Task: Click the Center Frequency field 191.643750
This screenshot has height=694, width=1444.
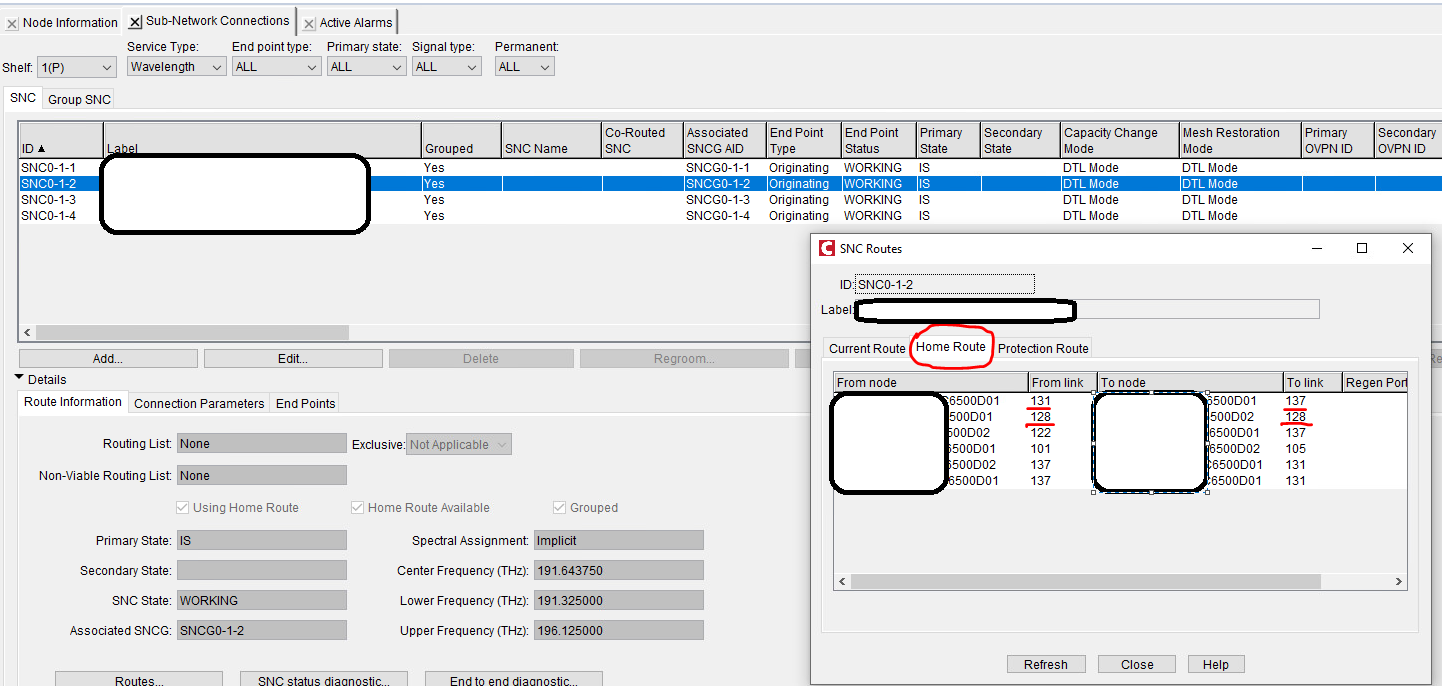Action: (x=619, y=571)
